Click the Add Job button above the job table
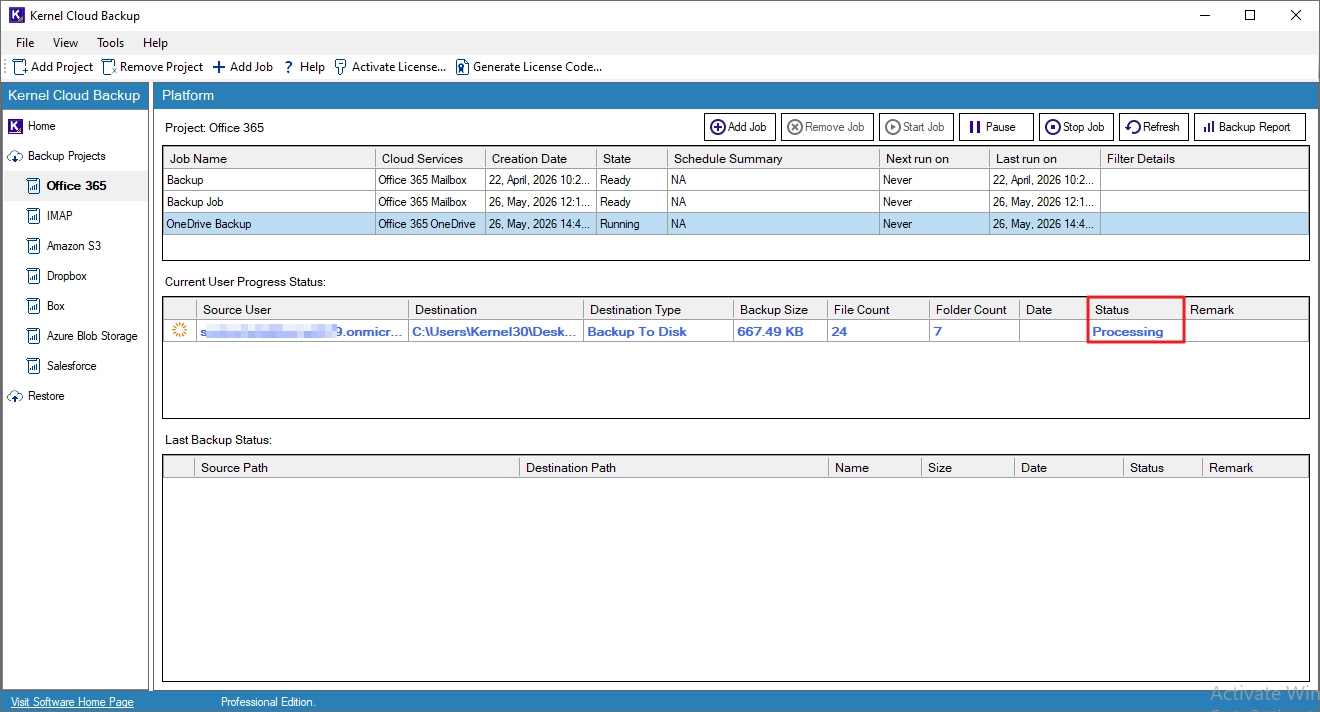The height and width of the screenshot is (712, 1320). [739, 127]
